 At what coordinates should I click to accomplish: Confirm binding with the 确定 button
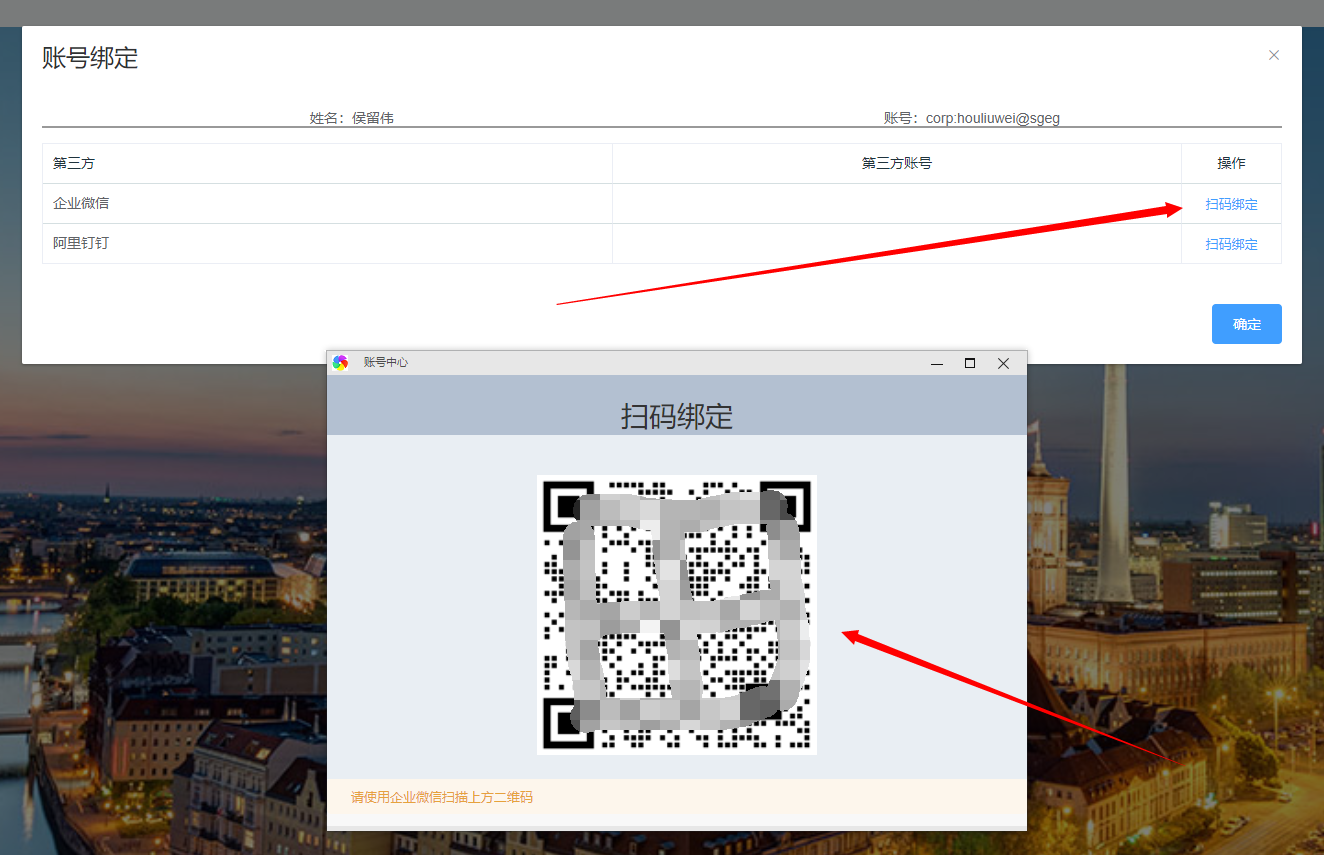1246,323
